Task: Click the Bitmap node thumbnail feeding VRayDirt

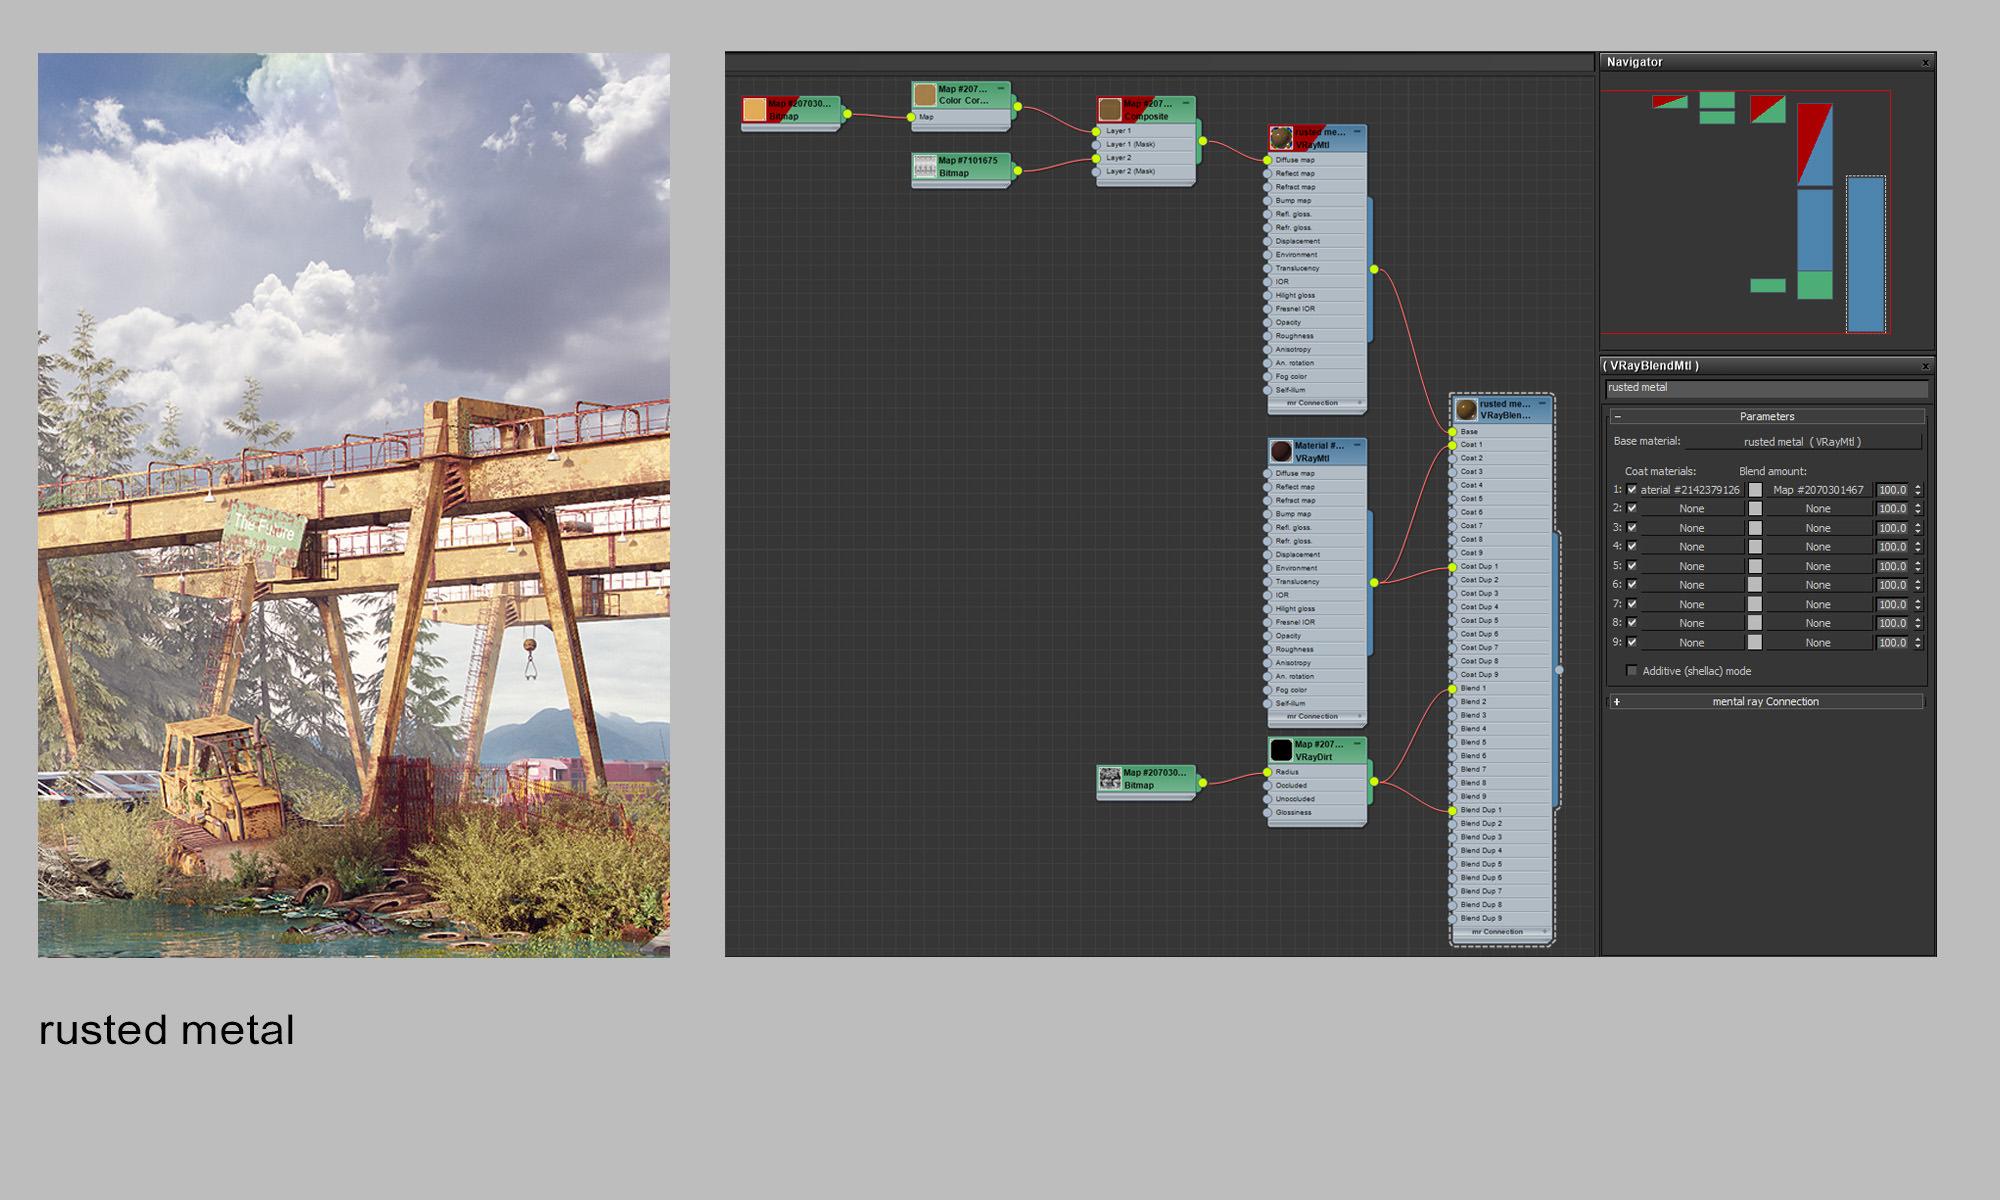Action: (x=1110, y=778)
